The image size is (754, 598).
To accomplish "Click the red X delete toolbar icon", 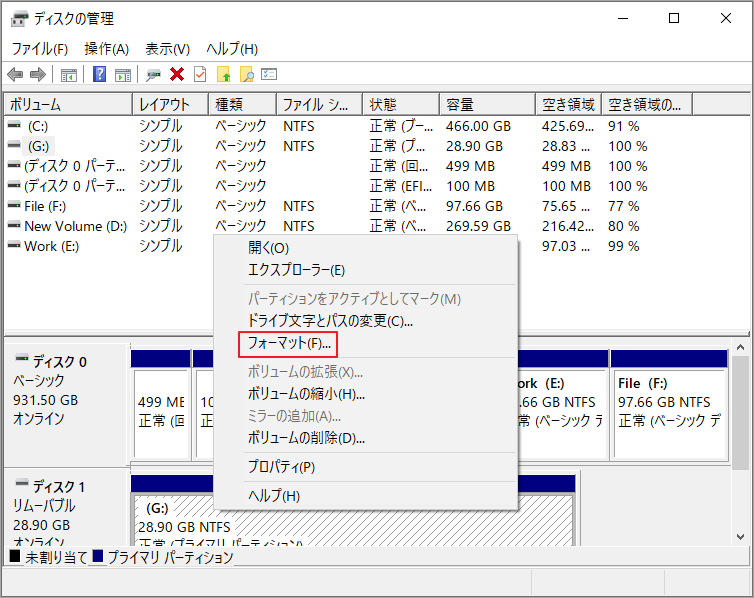I will 177,74.
